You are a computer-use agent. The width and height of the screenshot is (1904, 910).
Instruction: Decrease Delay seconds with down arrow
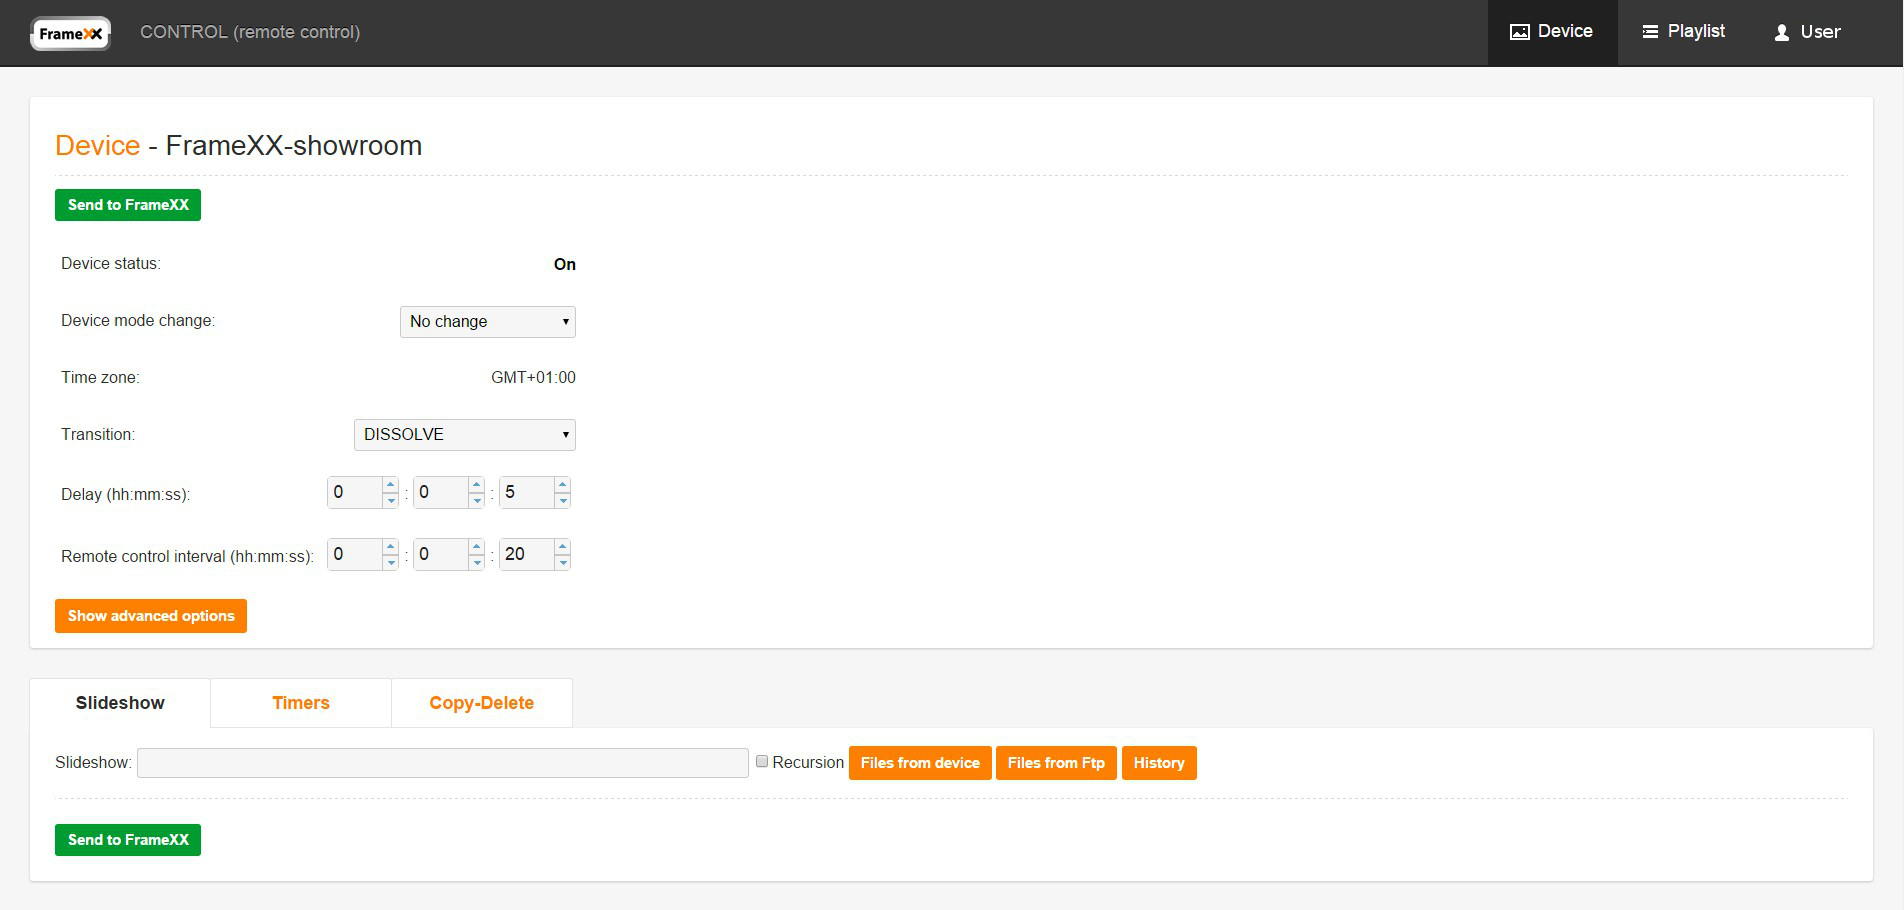point(563,500)
